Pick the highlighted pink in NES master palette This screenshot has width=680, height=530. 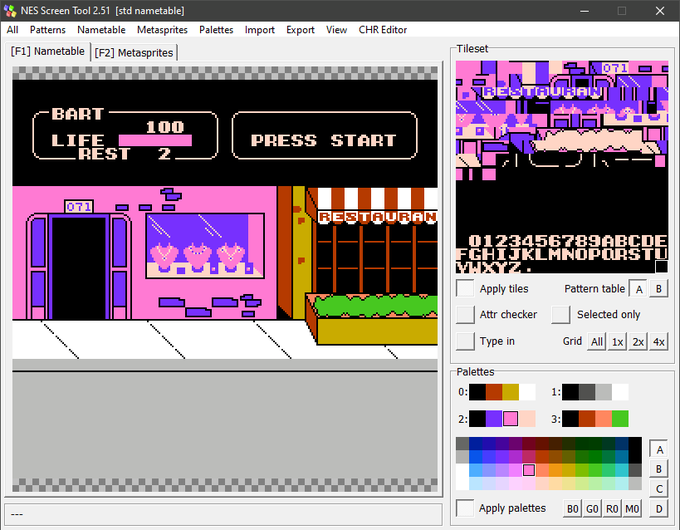529,470
